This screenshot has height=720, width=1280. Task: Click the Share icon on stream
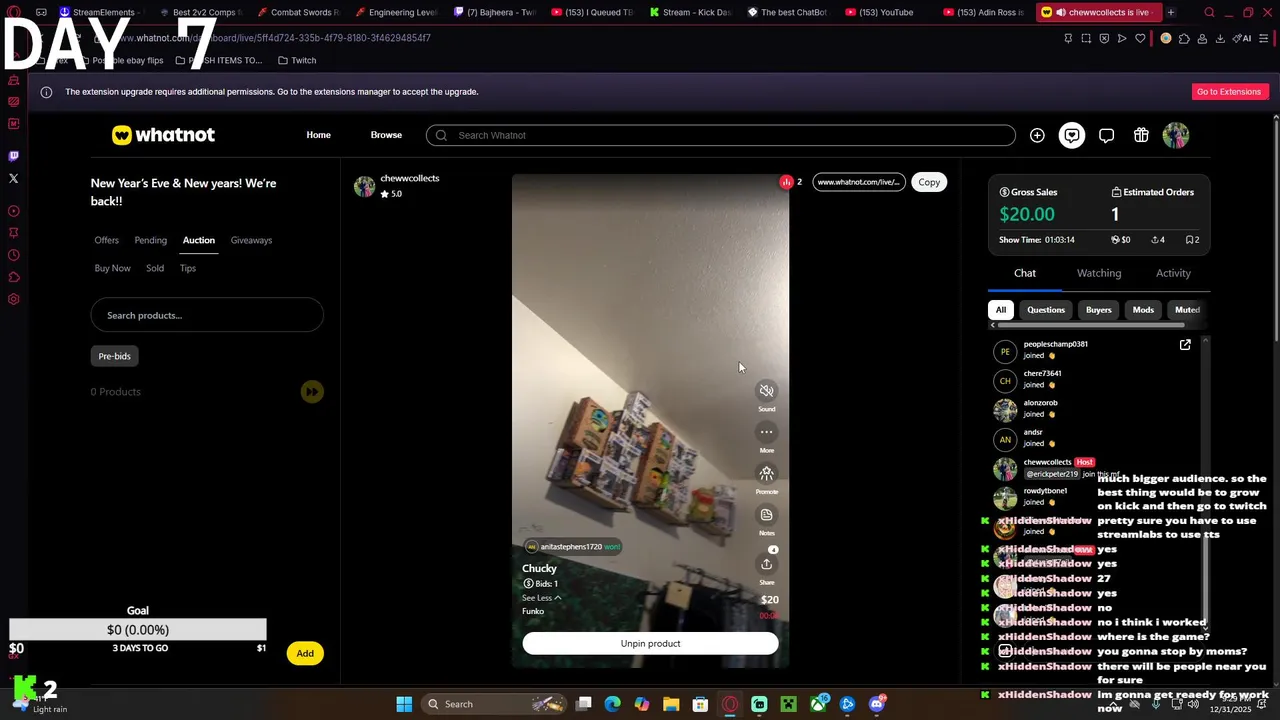pyautogui.click(x=766, y=564)
